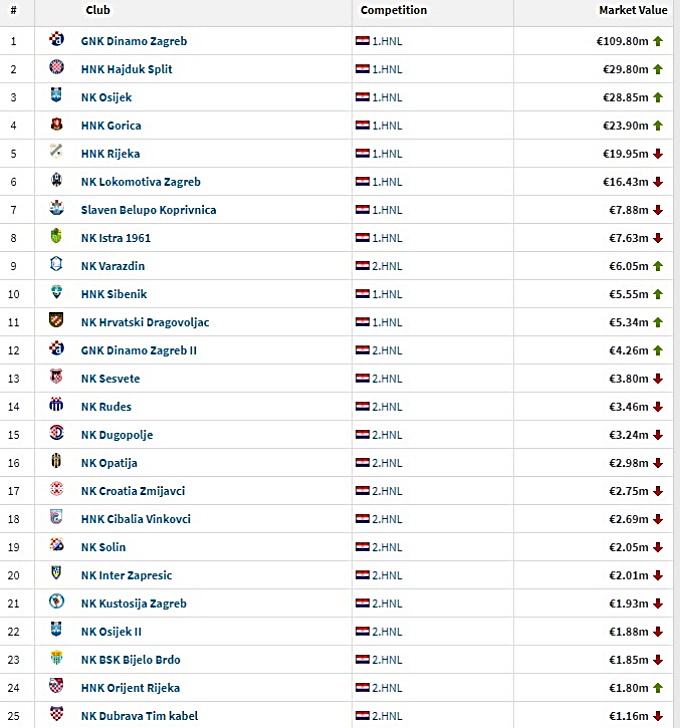The image size is (680, 728).
Task: Click the HNK Gorica club crest
Action: click(56, 125)
